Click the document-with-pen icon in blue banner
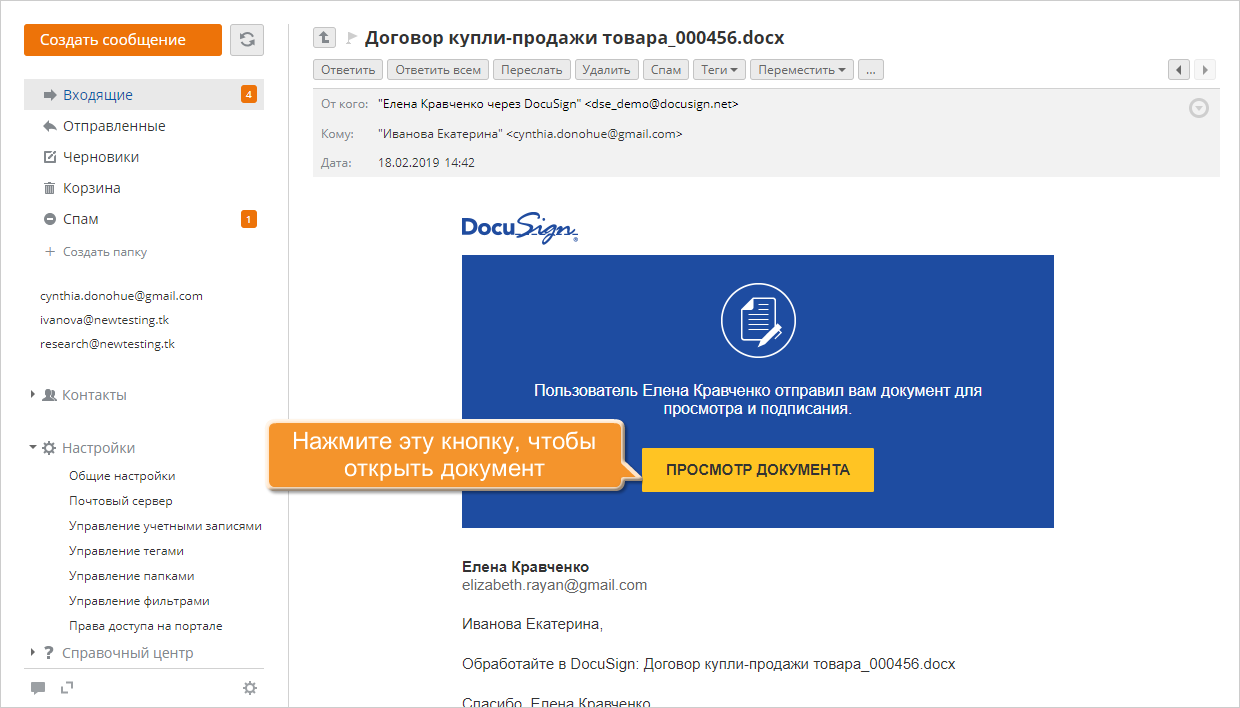 (x=759, y=321)
